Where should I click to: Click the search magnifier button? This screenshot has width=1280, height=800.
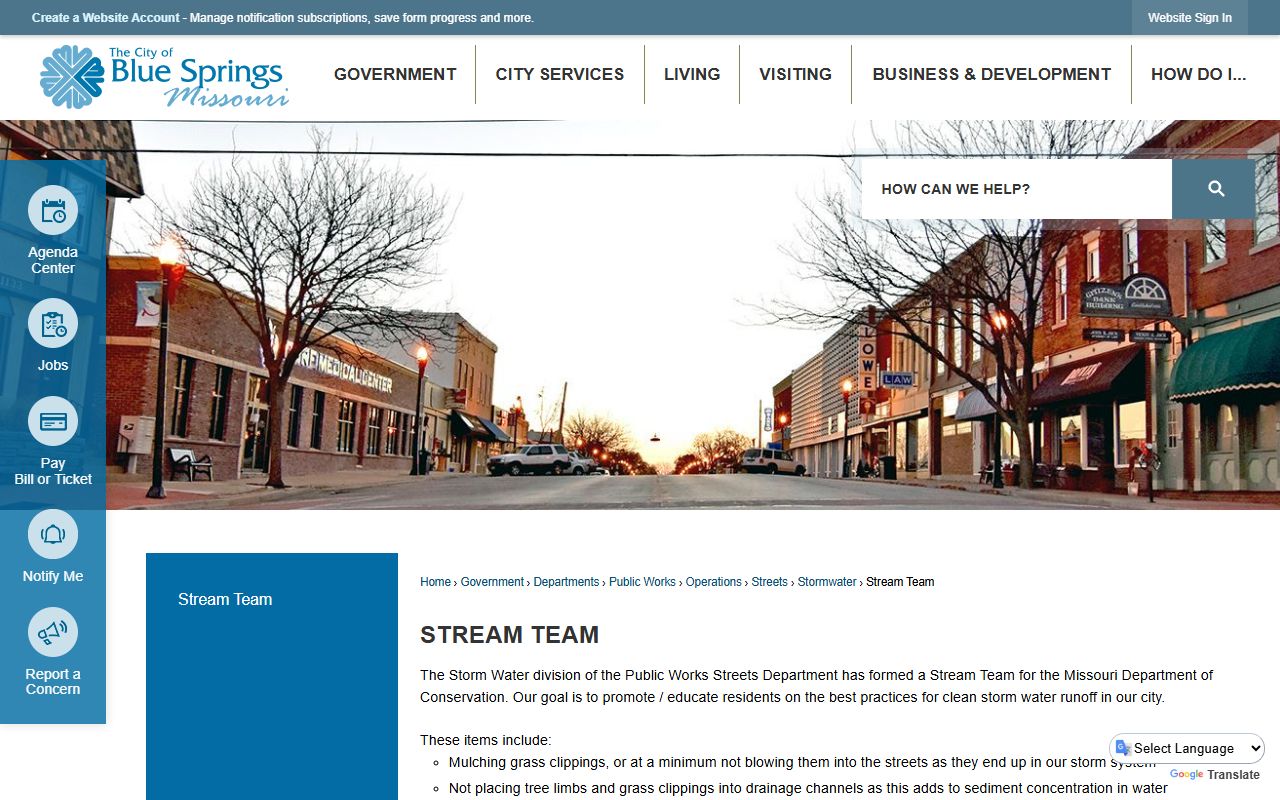tap(1215, 189)
